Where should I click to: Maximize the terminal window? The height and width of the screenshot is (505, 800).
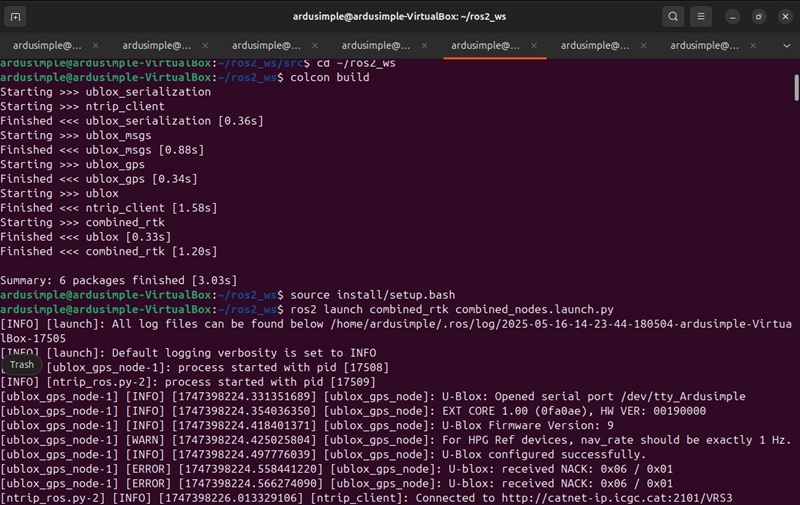pyautogui.click(x=758, y=17)
